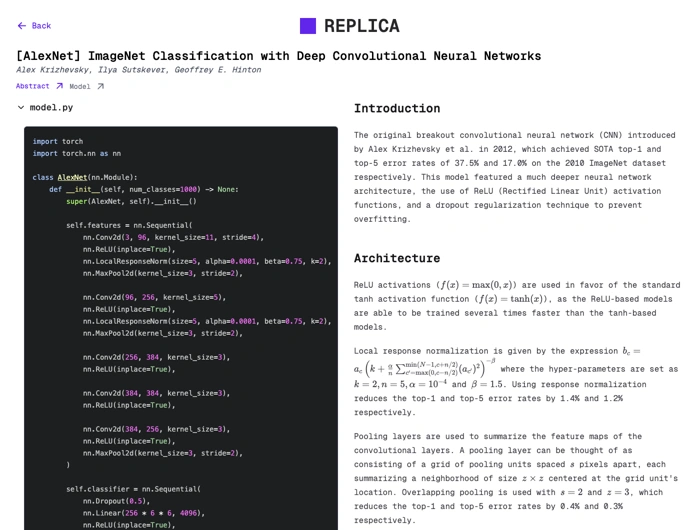Click the 'import torch' line in code
700x530 pixels.
(x=58, y=141)
